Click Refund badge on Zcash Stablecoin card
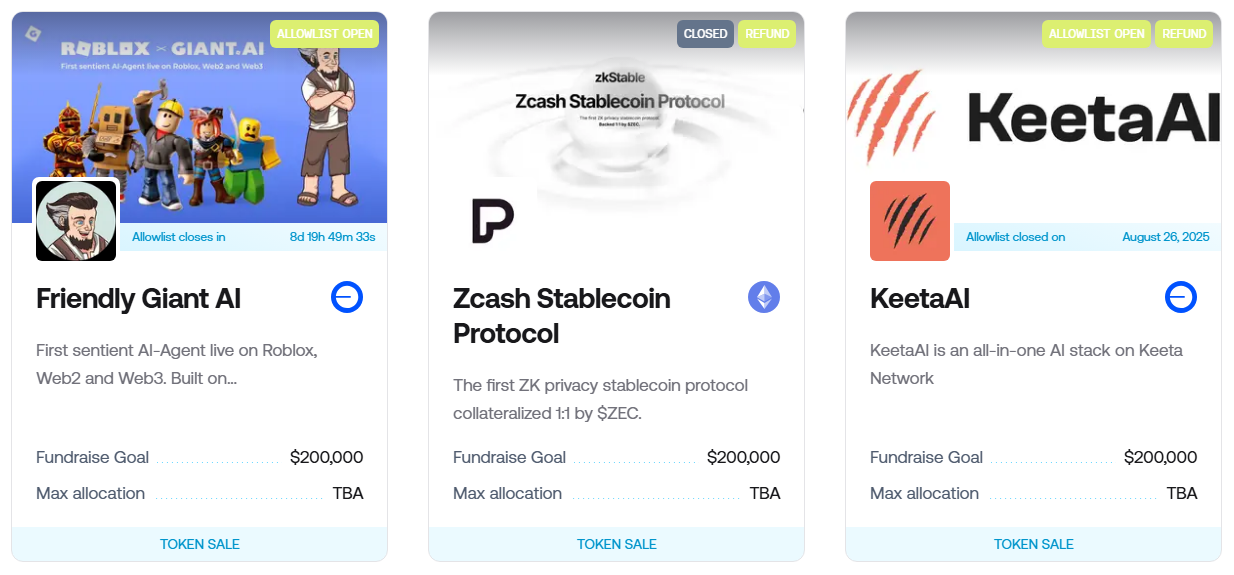Screen dimensions: 1234x575 click(767, 34)
